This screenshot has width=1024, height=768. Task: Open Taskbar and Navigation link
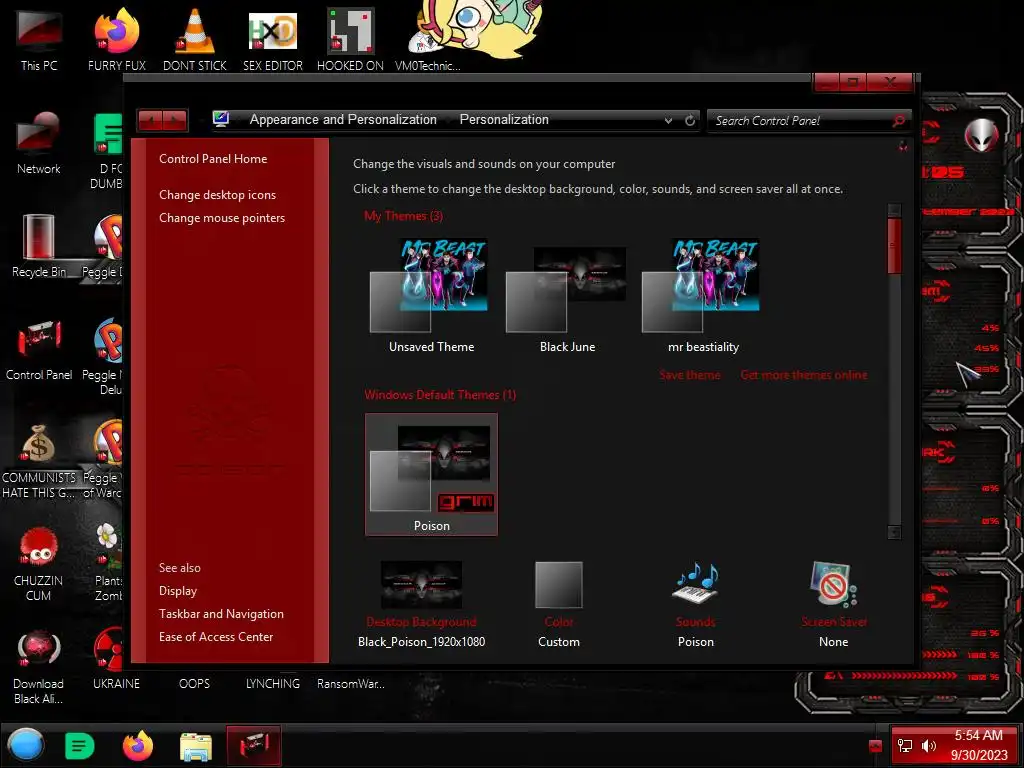(221, 614)
